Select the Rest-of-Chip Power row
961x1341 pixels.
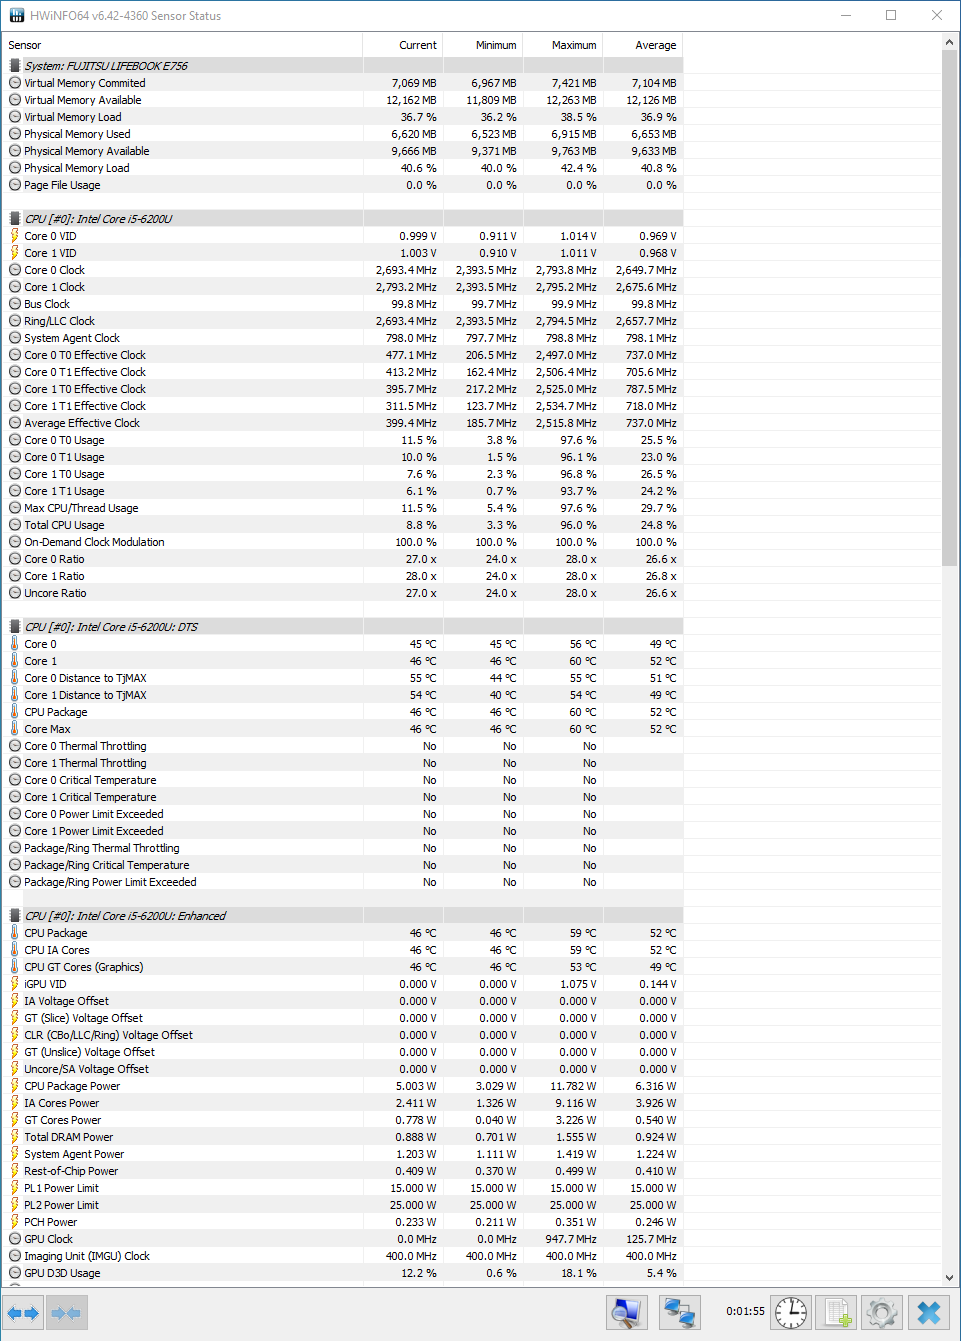(x=342, y=1171)
